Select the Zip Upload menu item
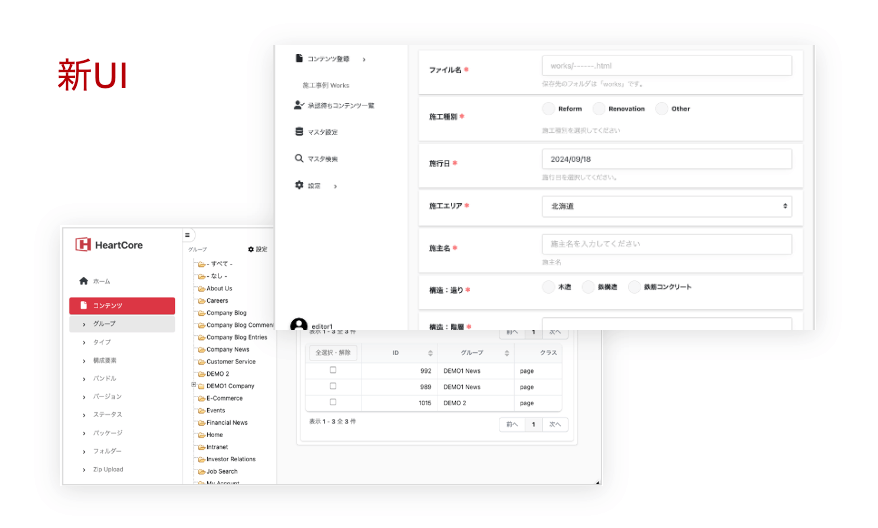 click(108, 469)
